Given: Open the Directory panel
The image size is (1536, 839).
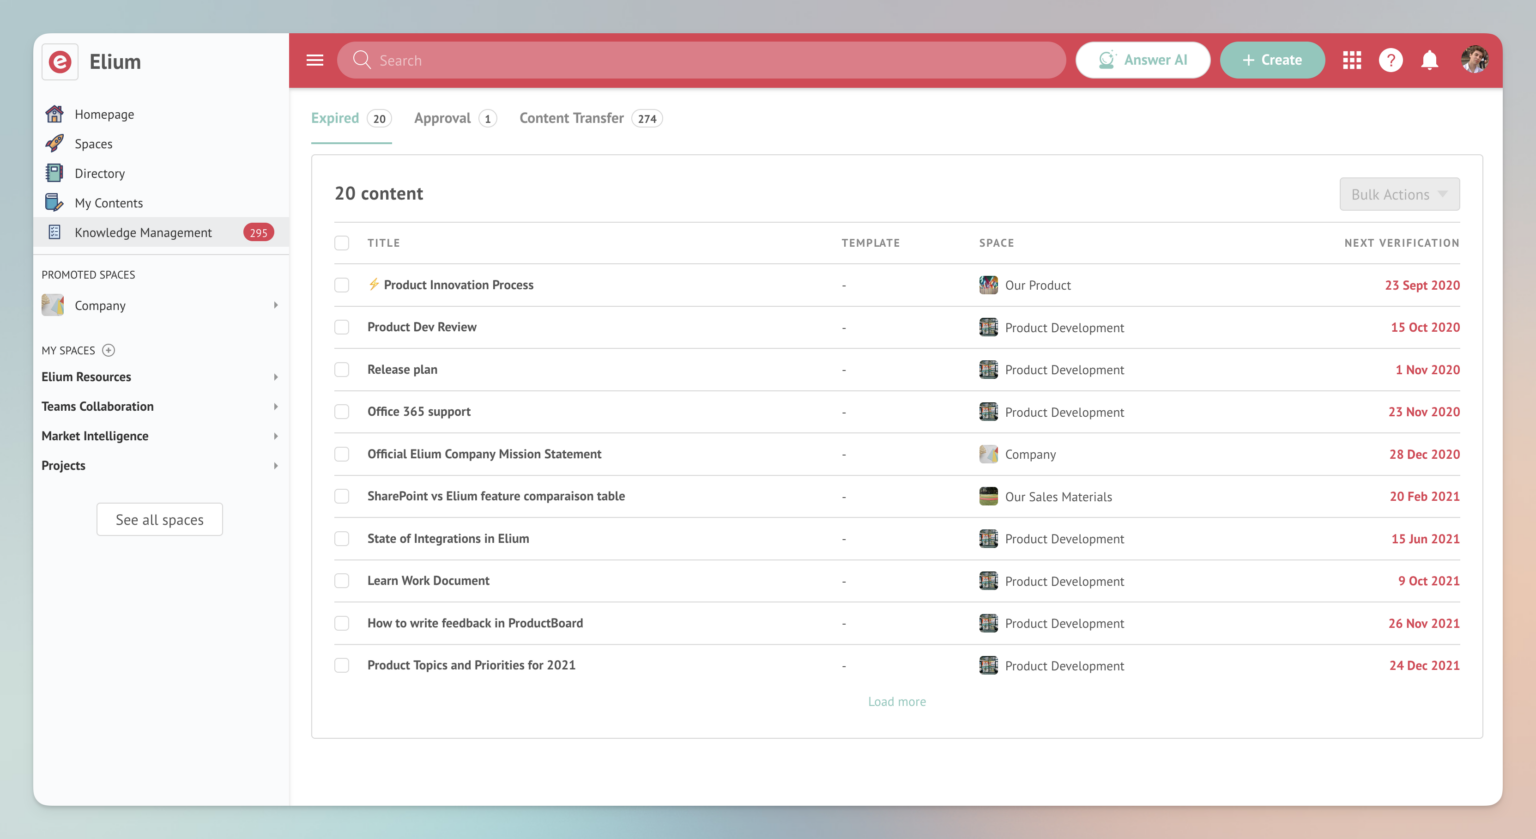Looking at the screenshot, I should pyautogui.click(x=100, y=173).
